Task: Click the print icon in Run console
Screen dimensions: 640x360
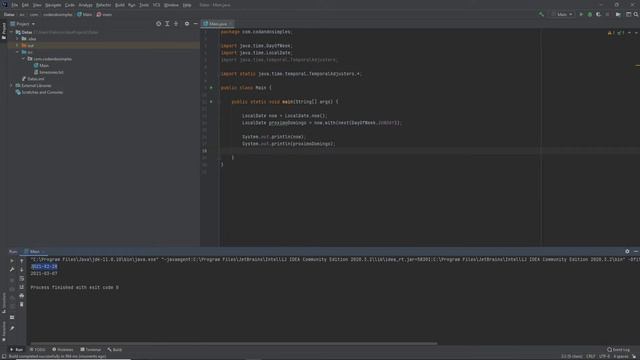Action: (22, 296)
